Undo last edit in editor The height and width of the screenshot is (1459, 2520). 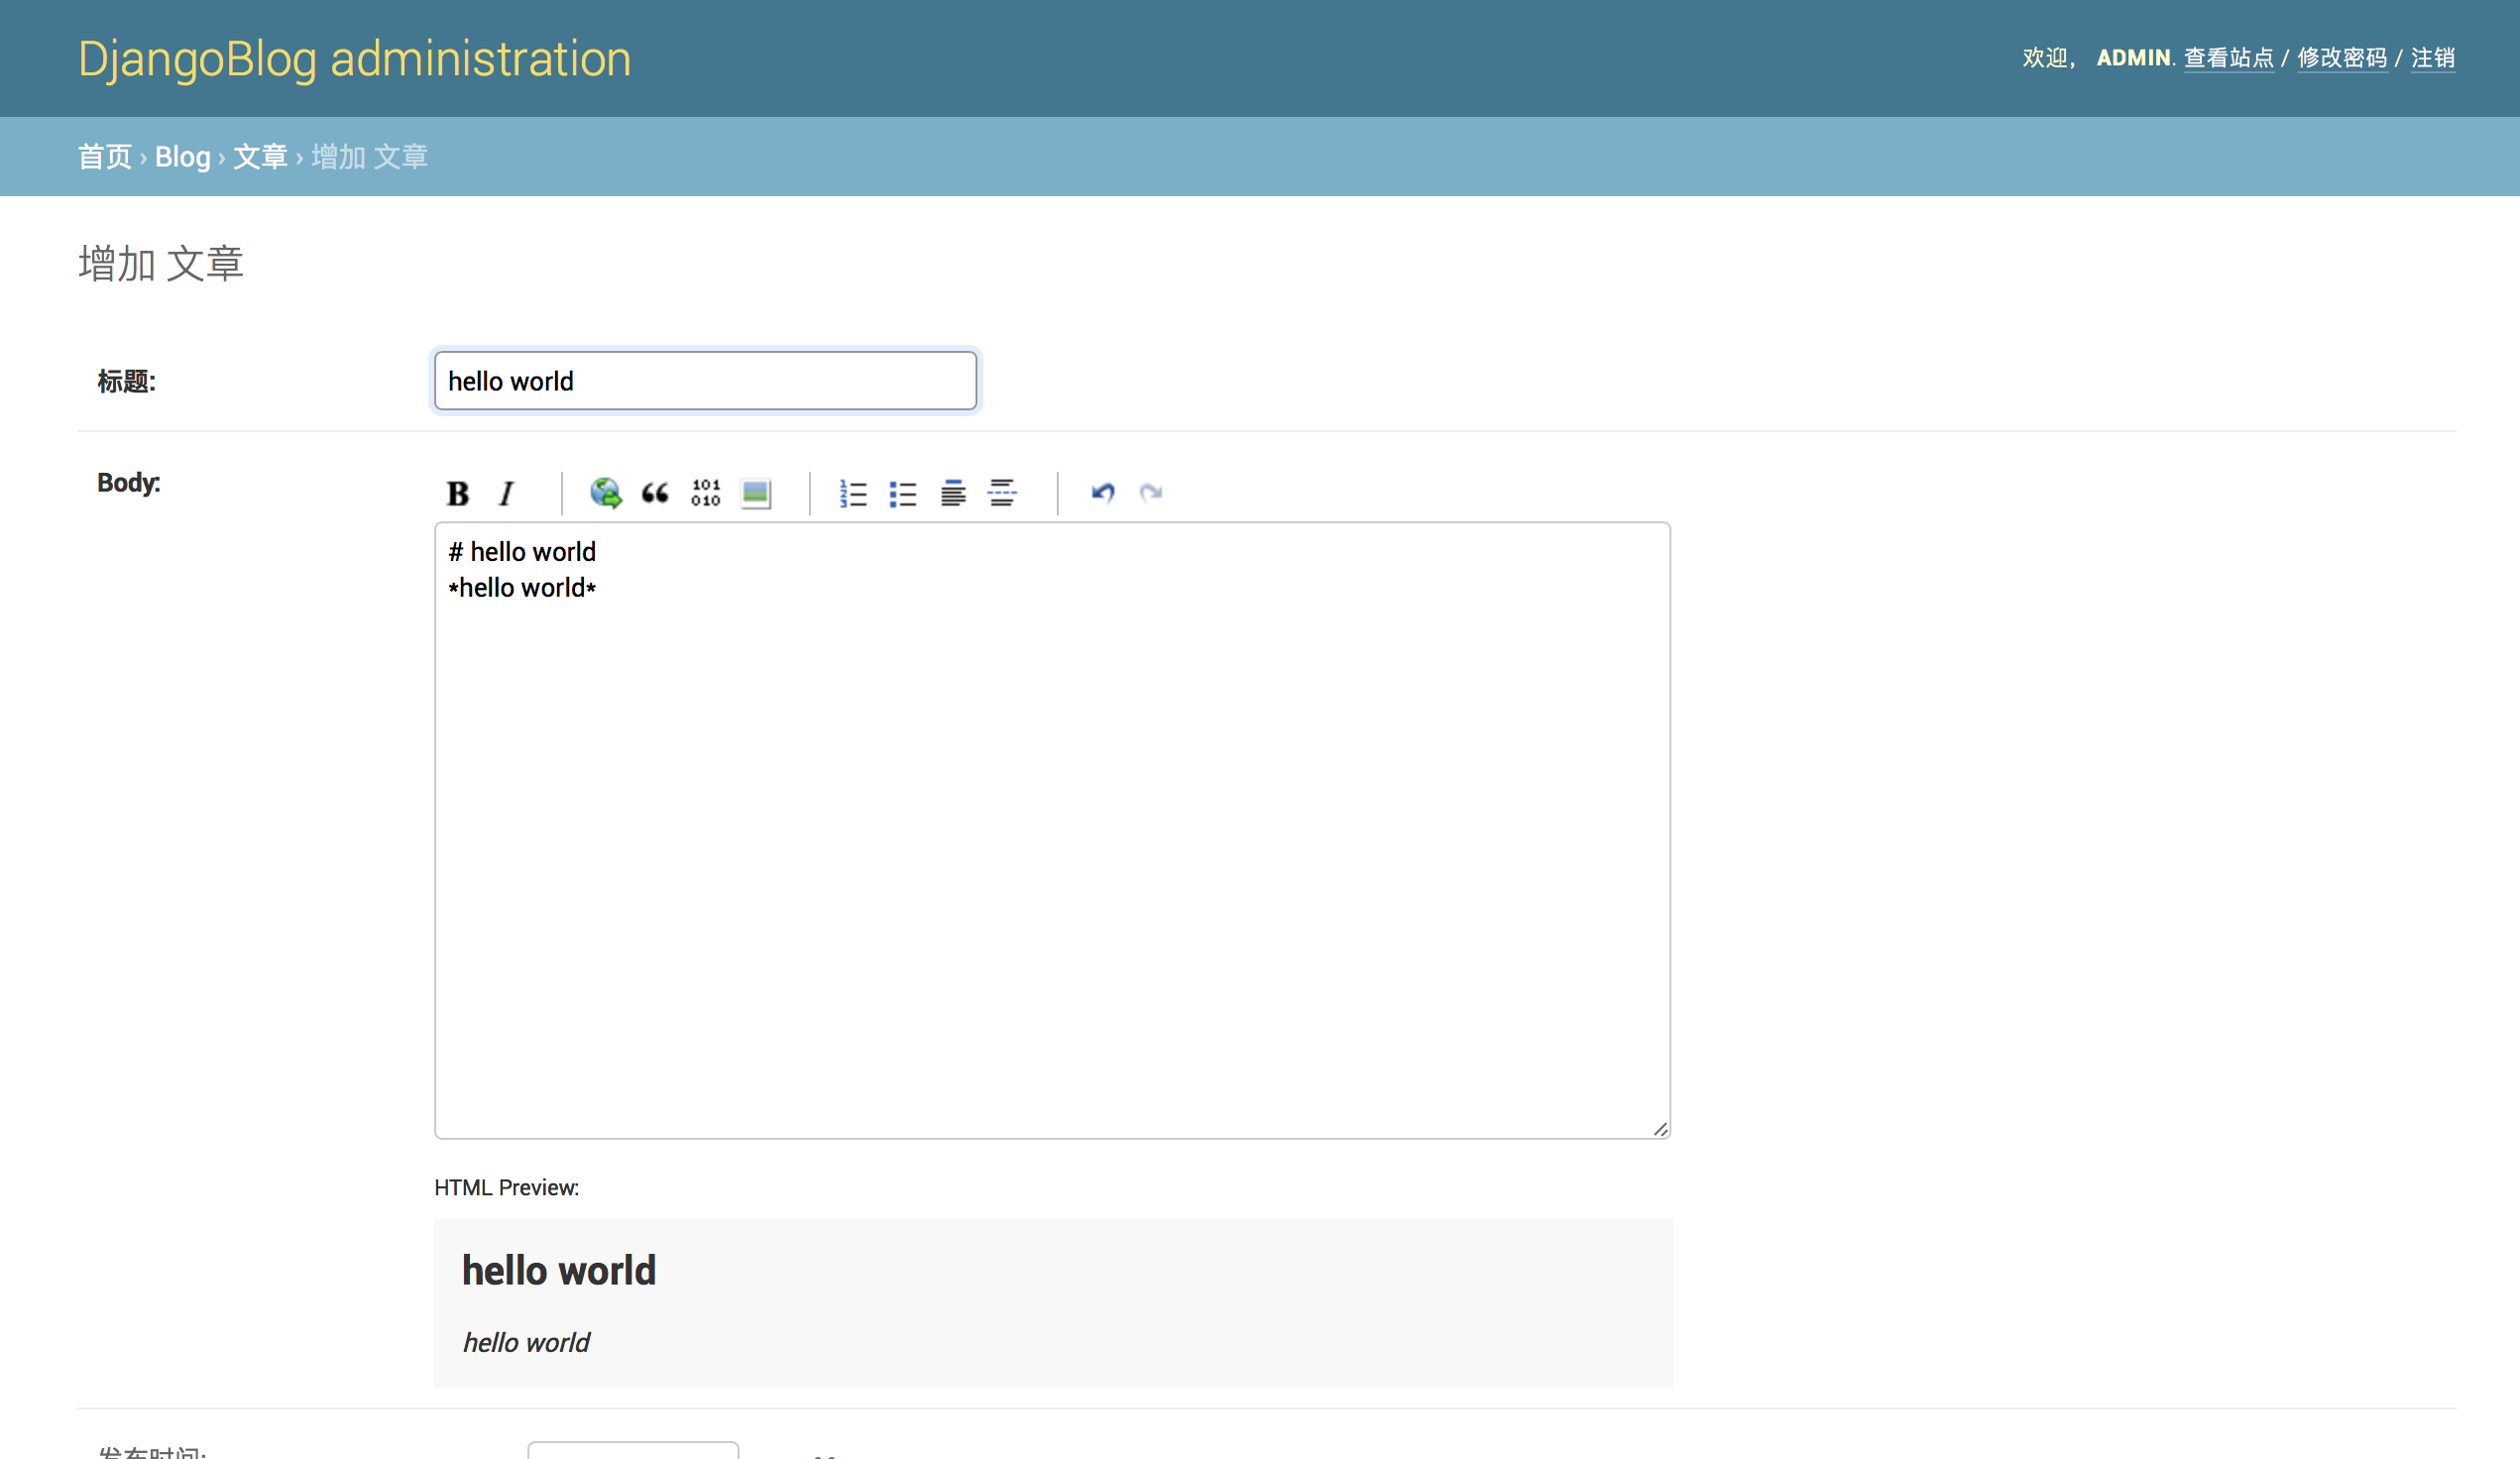(1102, 493)
